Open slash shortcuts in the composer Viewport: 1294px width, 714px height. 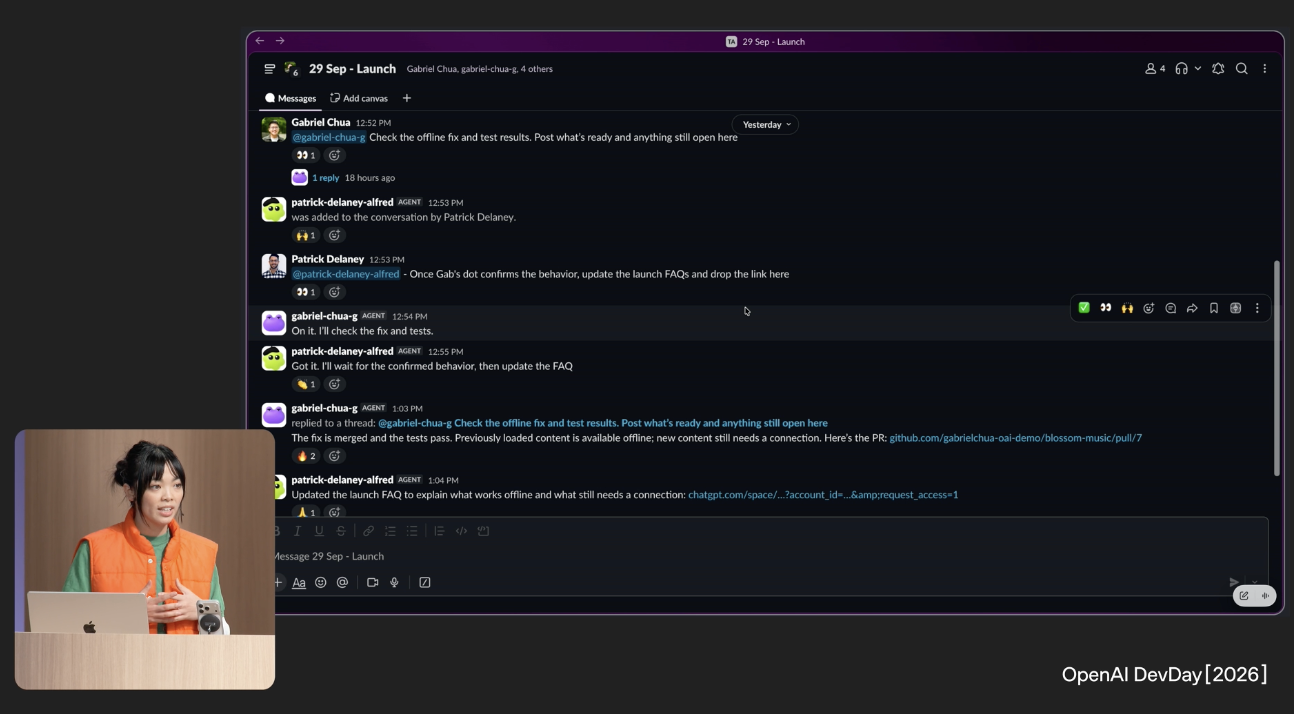pyautogui.click(x=425, y=582)
